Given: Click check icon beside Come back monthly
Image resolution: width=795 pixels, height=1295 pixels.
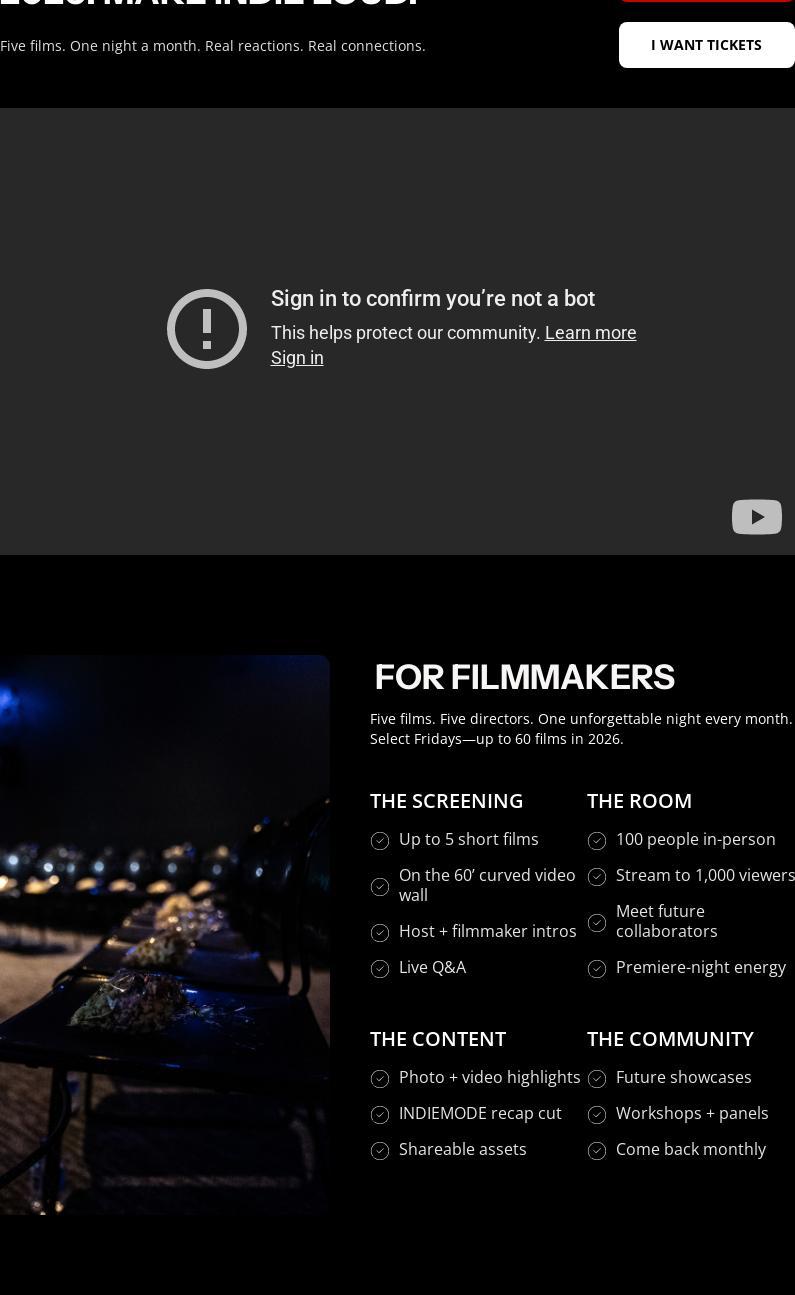Looking at the screenshot, I should pos(597,1151).
